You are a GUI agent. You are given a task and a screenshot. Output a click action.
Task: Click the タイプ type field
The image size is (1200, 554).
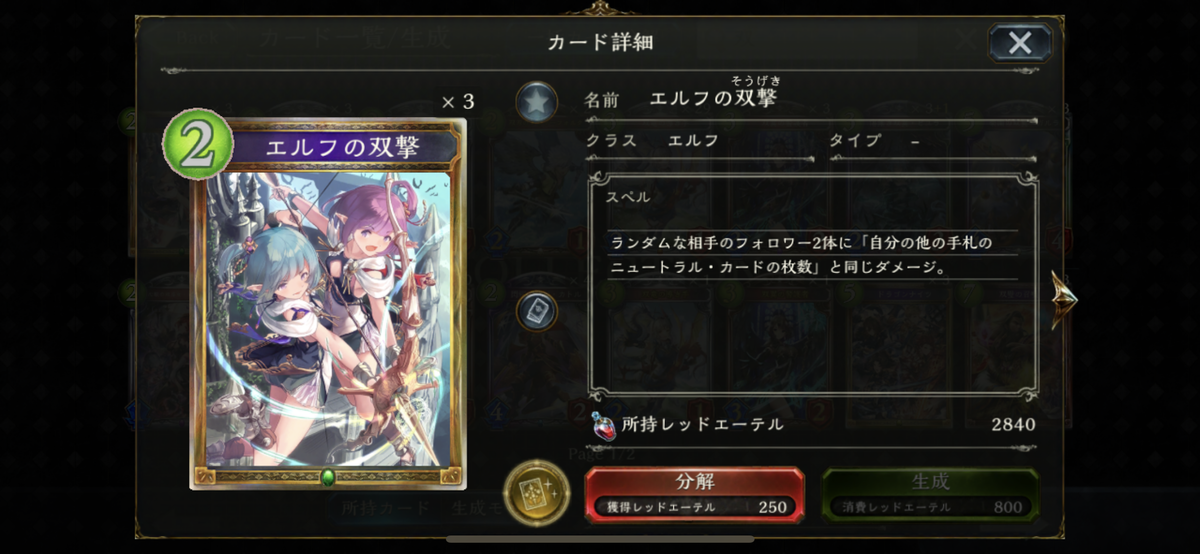933,141
